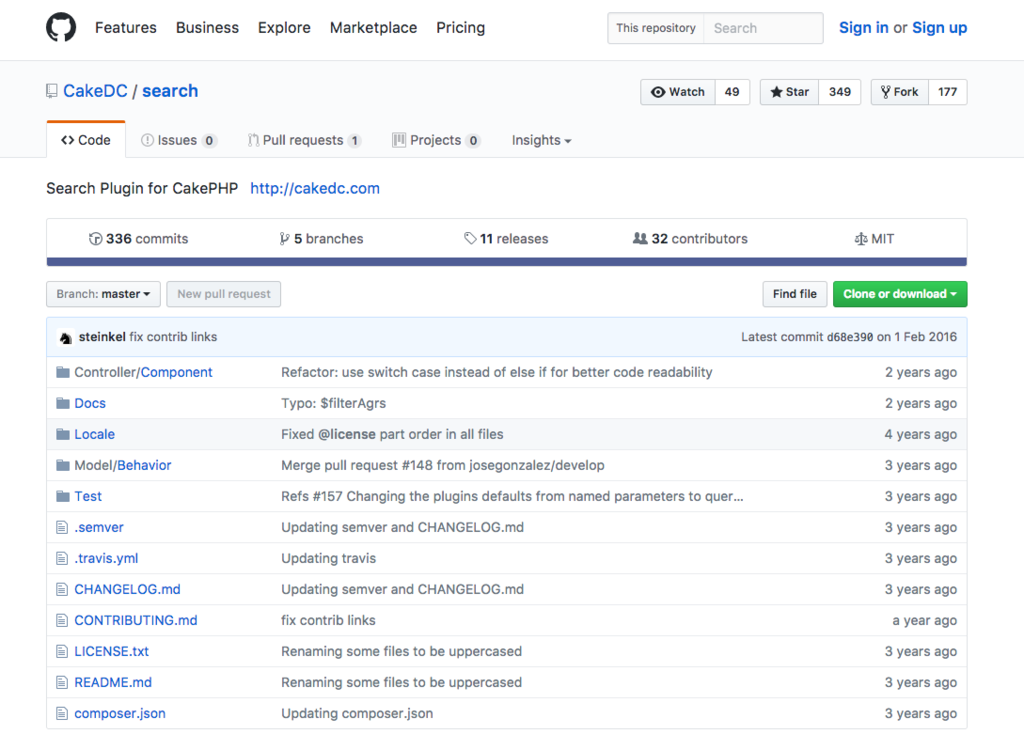The height and width of the screenshot is (734, 1024).
Task: Click the Sign up link
Action: coord(939,27)
